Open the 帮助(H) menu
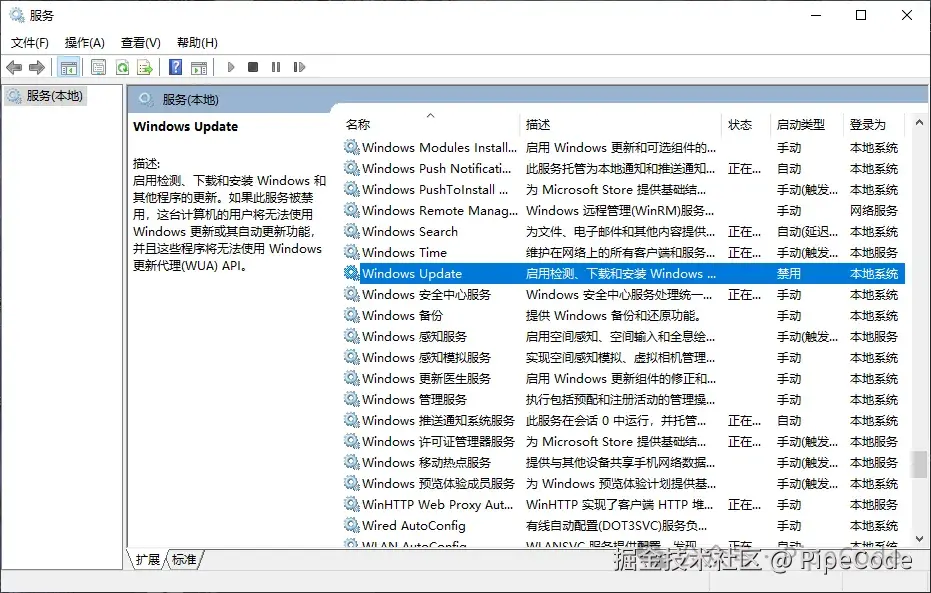Screen dimensions: 931x593 click(x=197, y=43)
